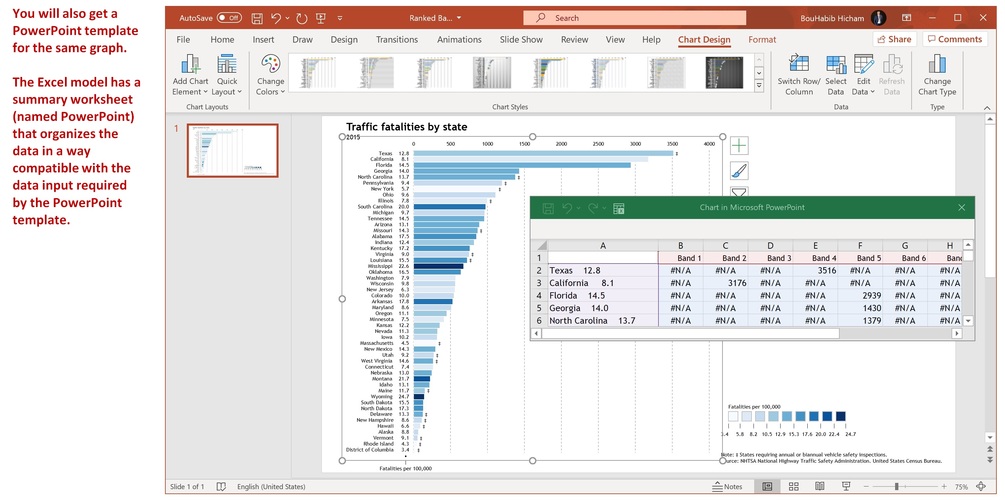Click the Chart Styles paintbrush button
The width and height of the screenshot is (1005, 504).
[x=739, y=171]
